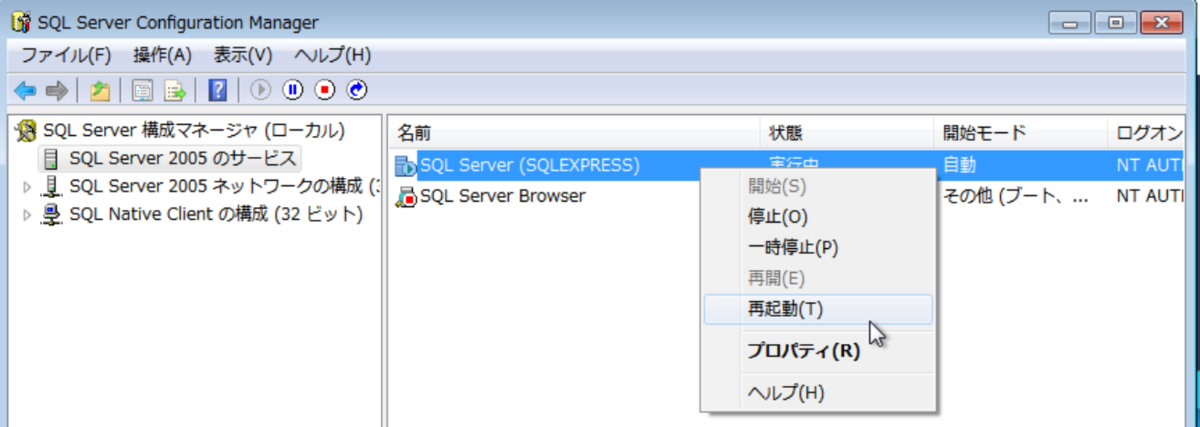This screenshot has width=1200, height=427.
Task: Click その他 (ブート、... start mode cell
Action: point(1015,196)
